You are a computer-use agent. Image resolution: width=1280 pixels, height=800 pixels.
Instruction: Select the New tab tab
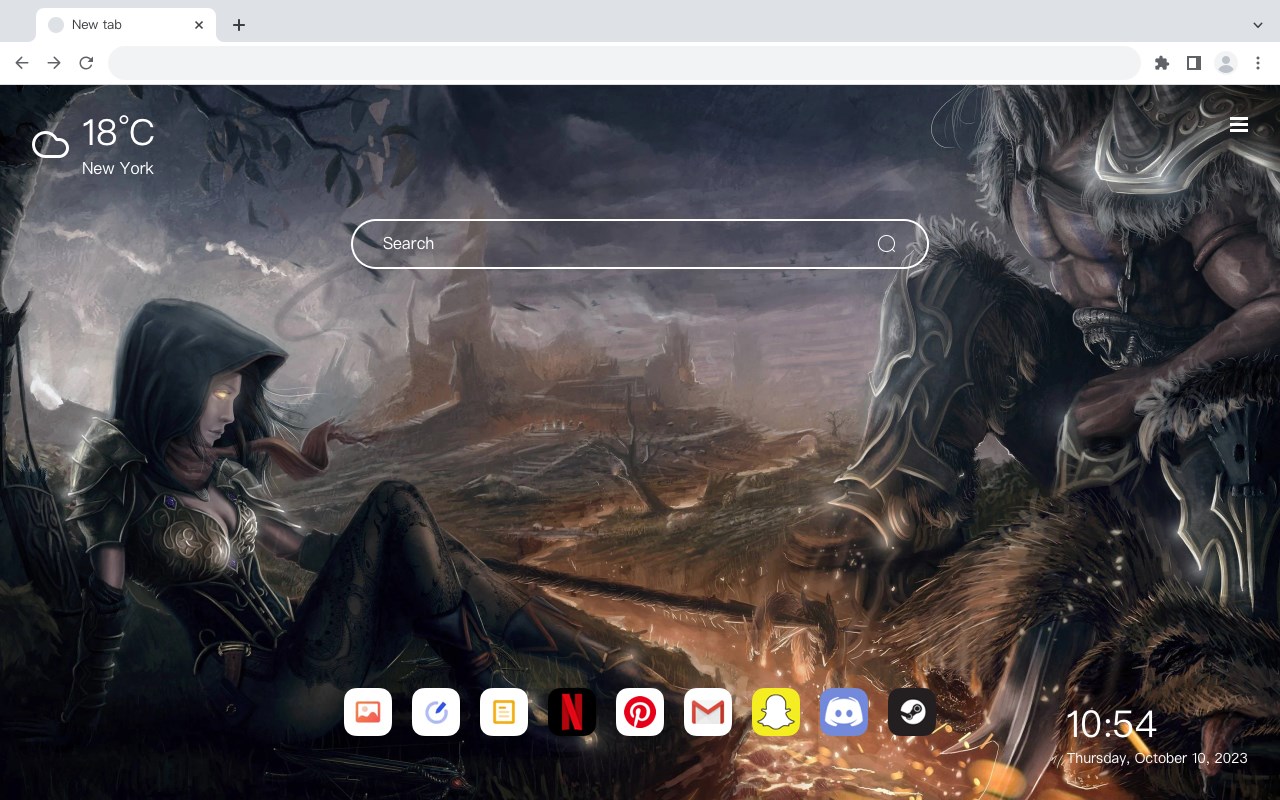click(x=126, y=25)
